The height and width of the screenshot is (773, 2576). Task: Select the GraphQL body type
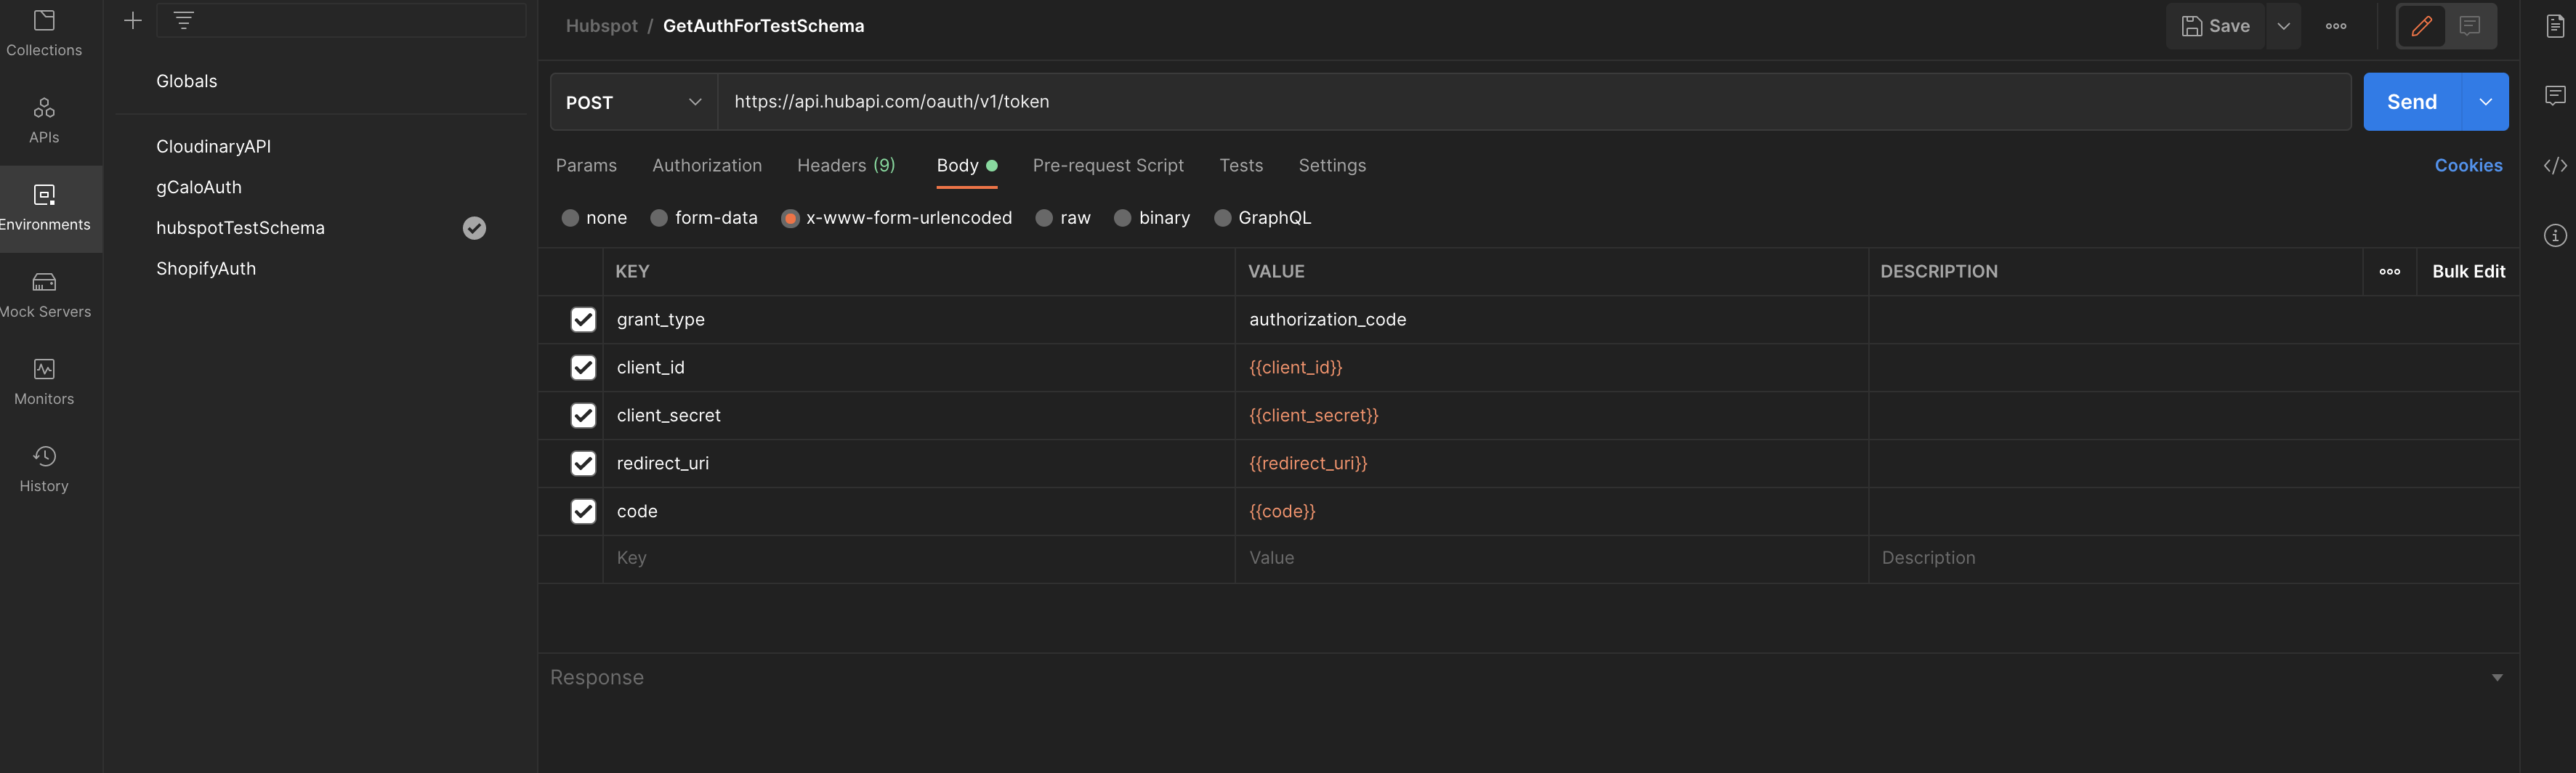[1222, 218]
